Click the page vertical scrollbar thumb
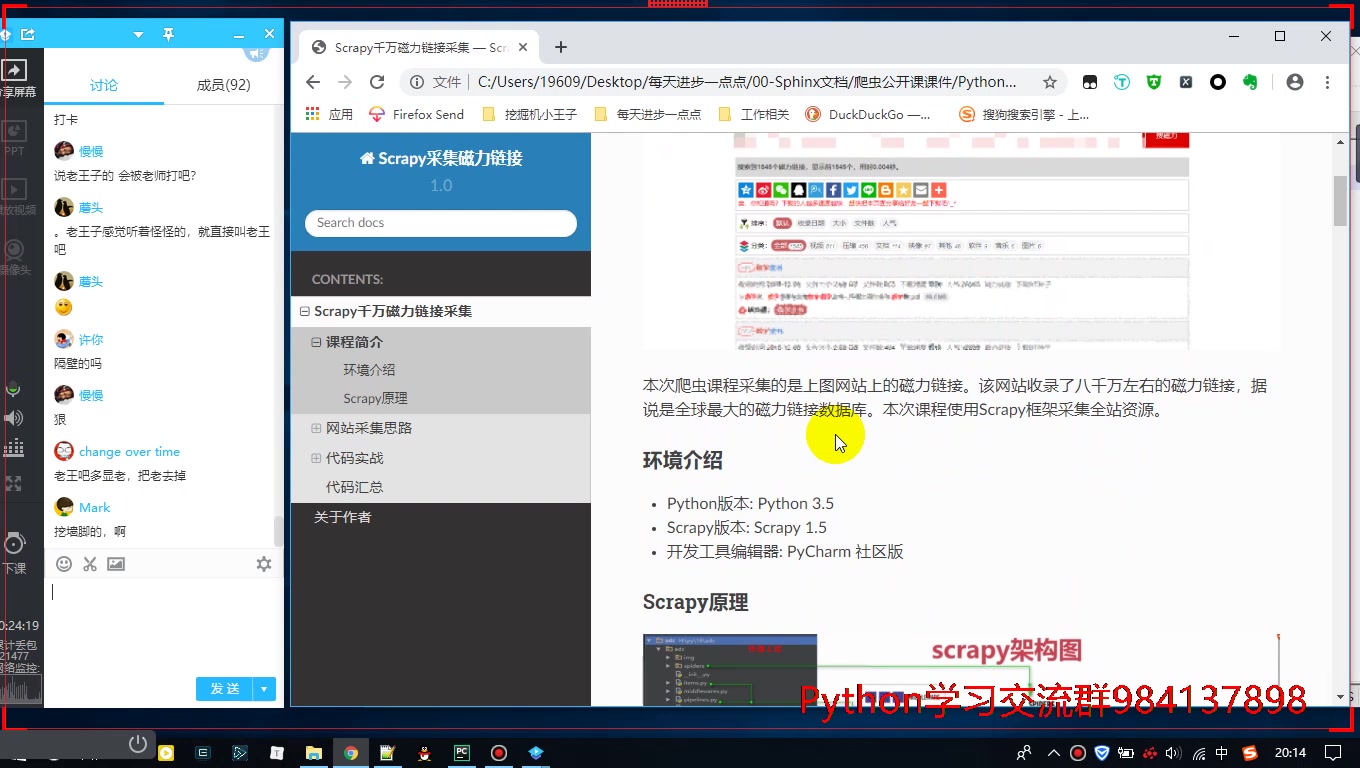 [x=1340, y=201]
